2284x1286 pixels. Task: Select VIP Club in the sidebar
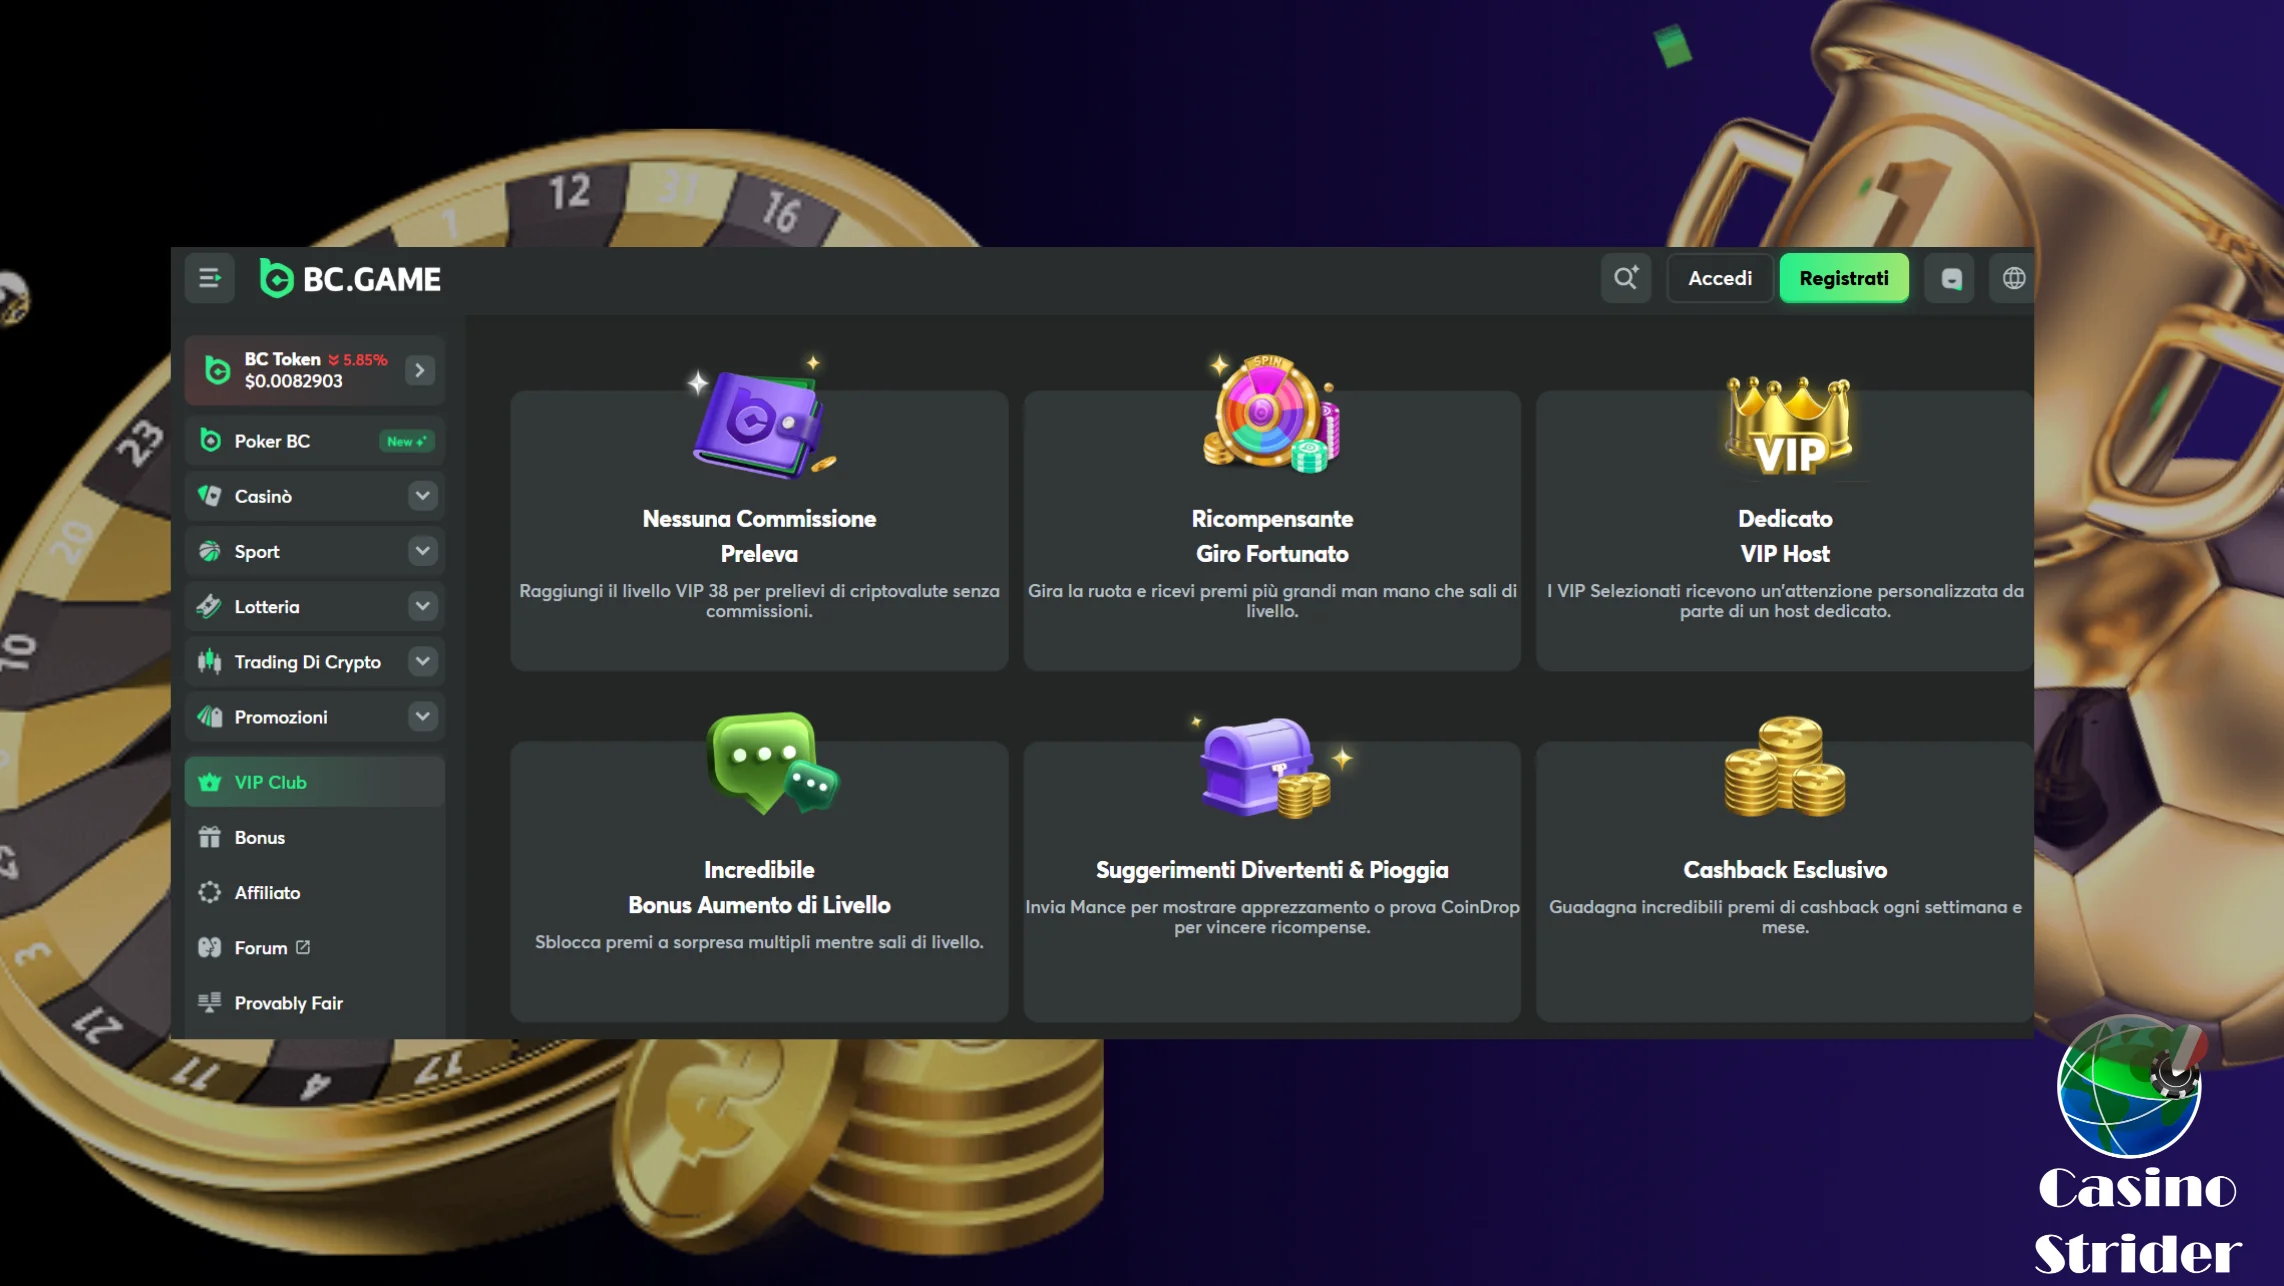click(314, 782)
